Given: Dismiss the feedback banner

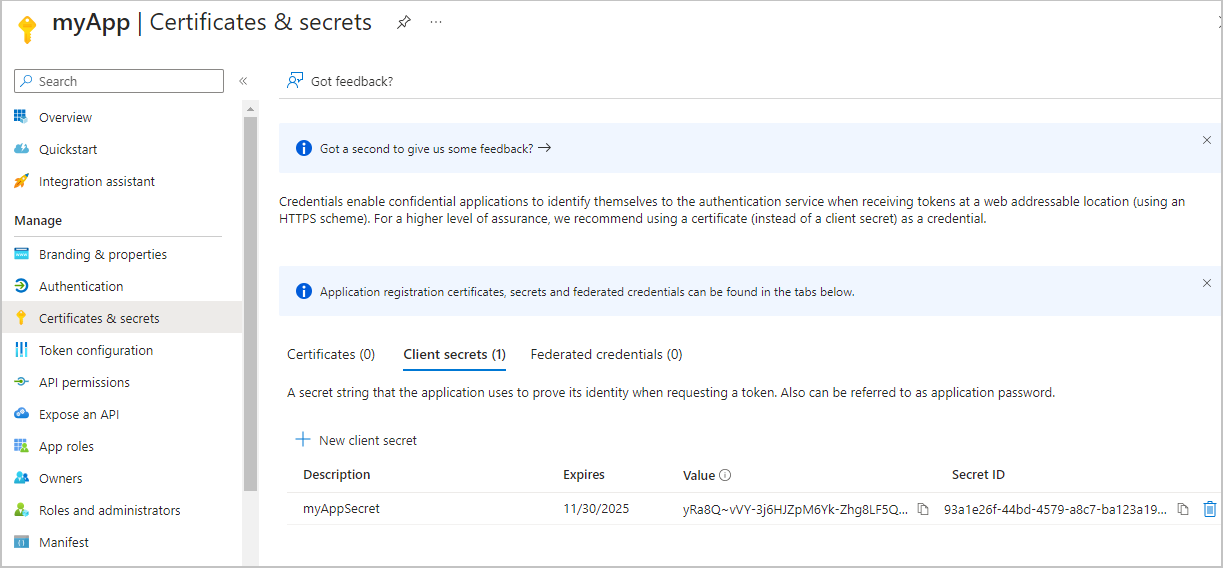Looking at the screenshot, I should pos(1207,140).
